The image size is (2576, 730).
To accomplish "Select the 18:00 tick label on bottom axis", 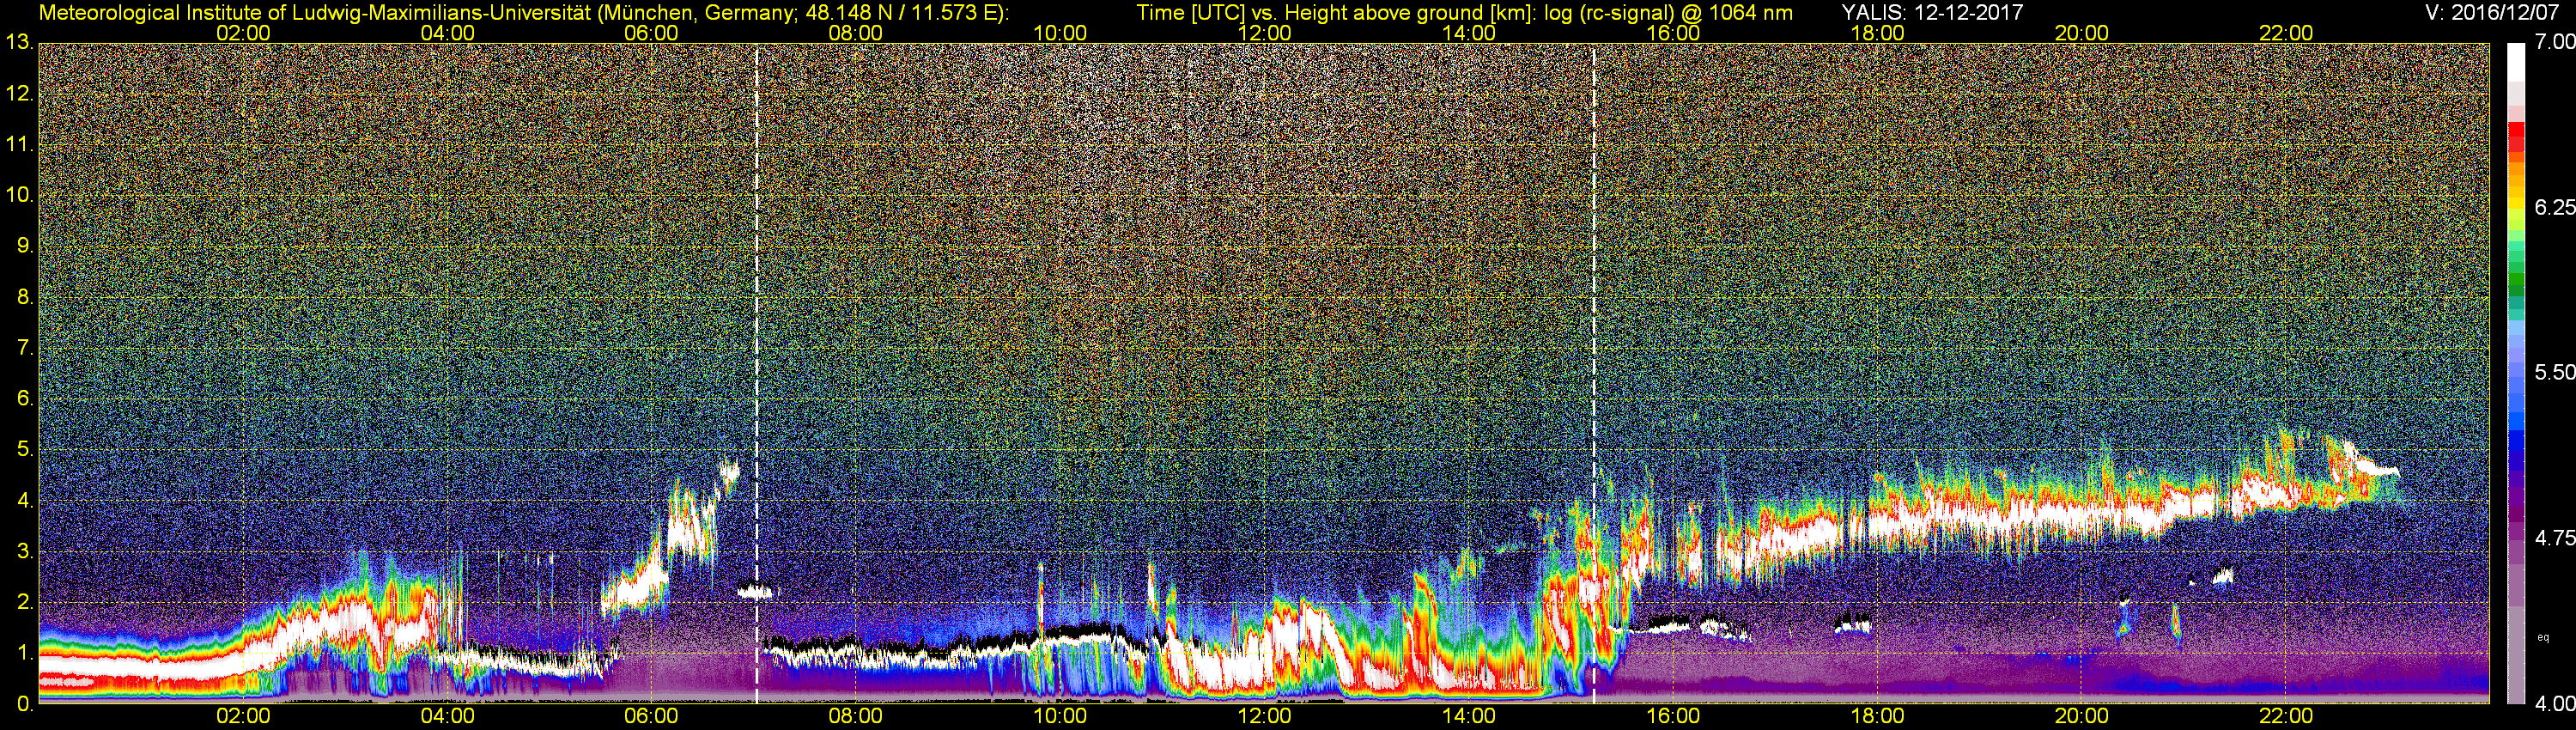I will coord(1877,717).
